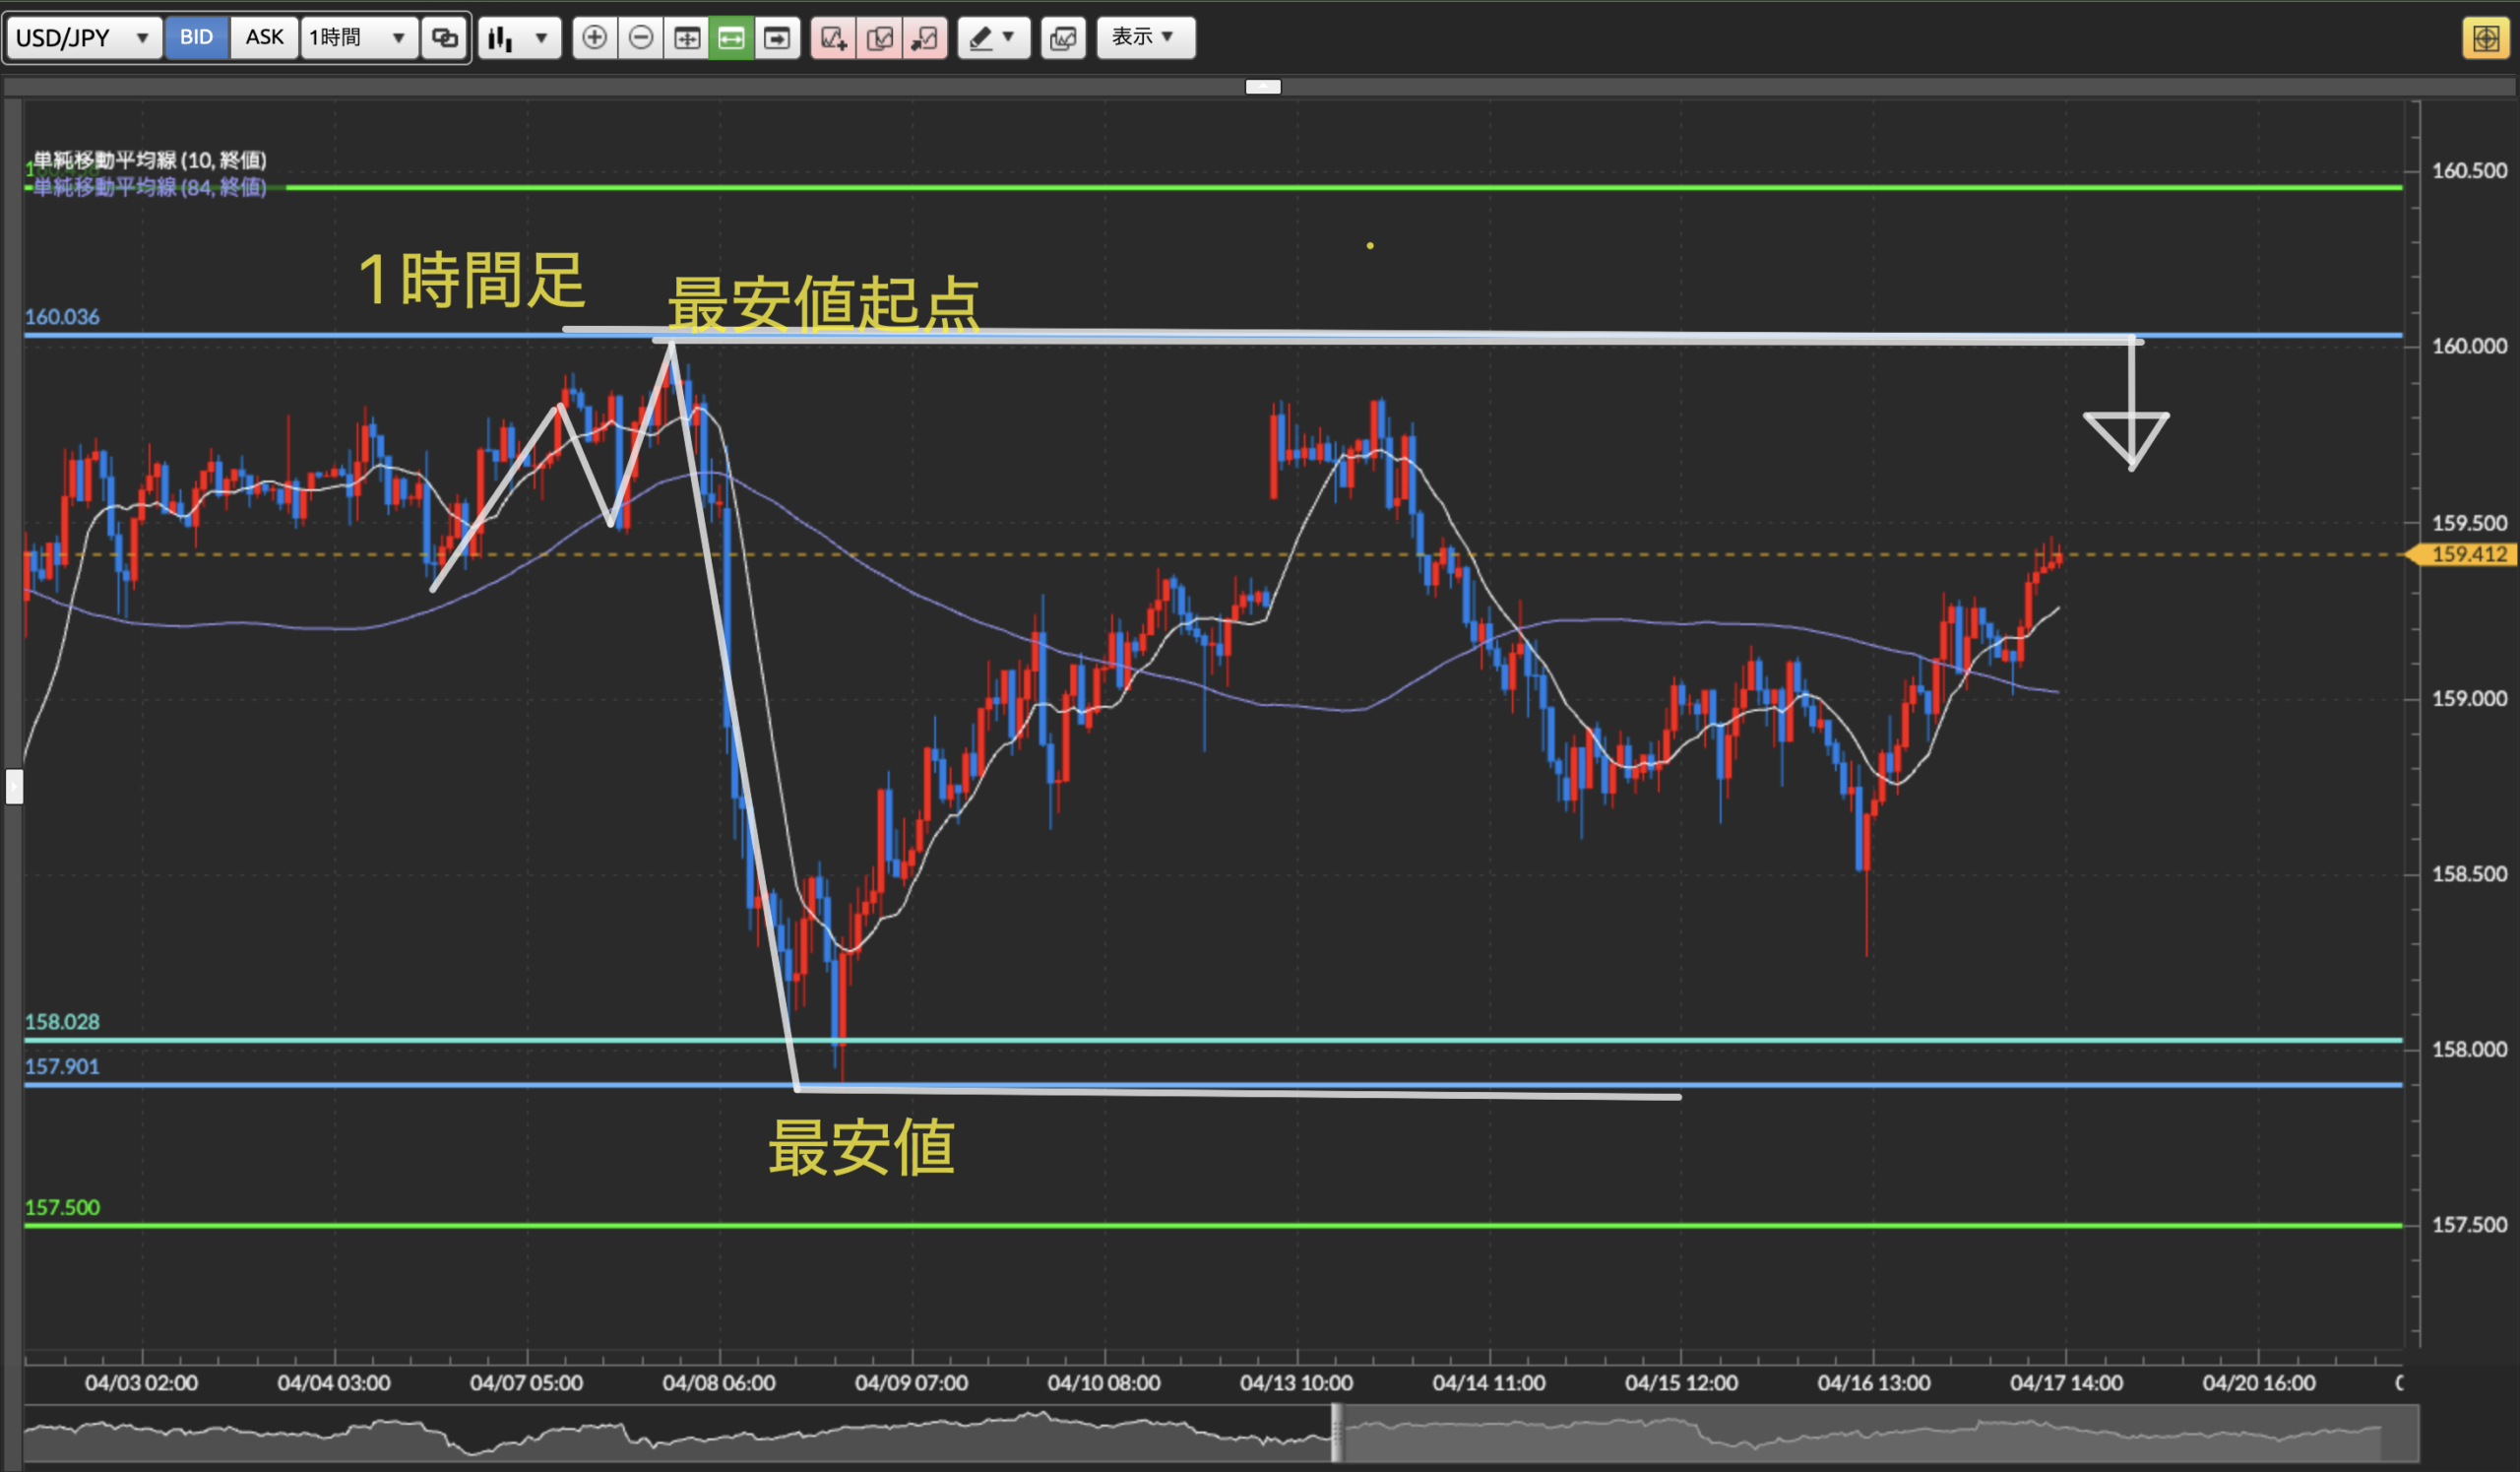Screen dimensions: 2520x1472
Task: Click the detach chart popup icon
Action: [926, 38]
